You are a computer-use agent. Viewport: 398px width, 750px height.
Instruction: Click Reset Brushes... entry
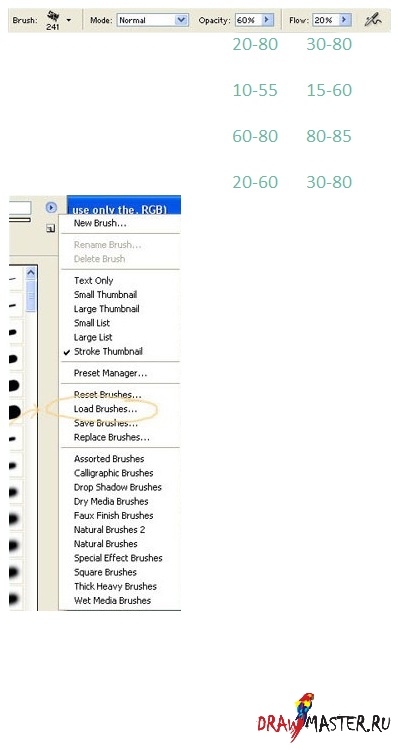pos(108,395)
